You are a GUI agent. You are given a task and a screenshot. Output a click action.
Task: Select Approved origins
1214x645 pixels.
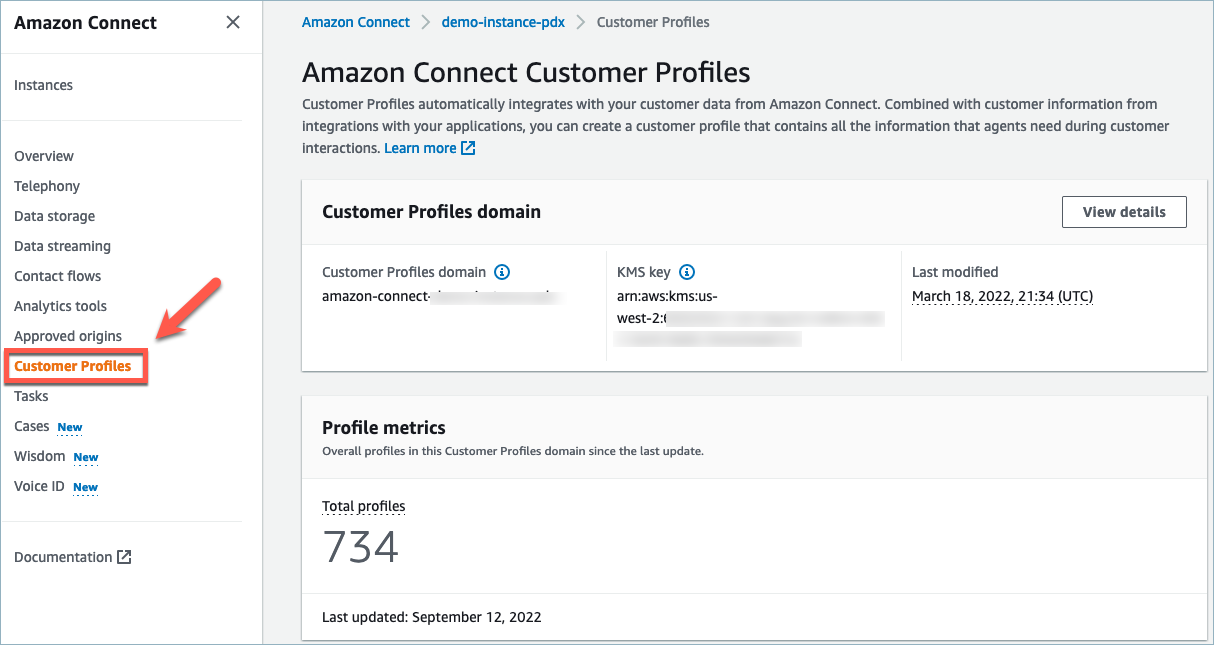point(68,336)
